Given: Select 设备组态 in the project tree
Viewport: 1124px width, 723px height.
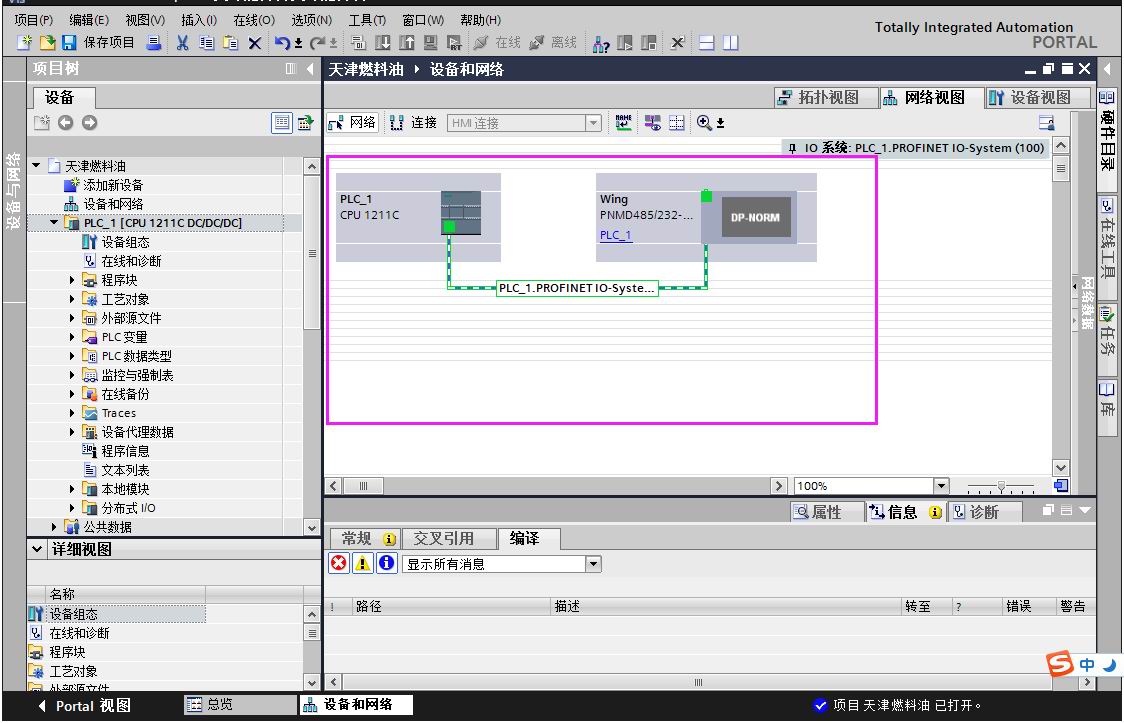Looking at the screenshot, I should click(125, 242).
